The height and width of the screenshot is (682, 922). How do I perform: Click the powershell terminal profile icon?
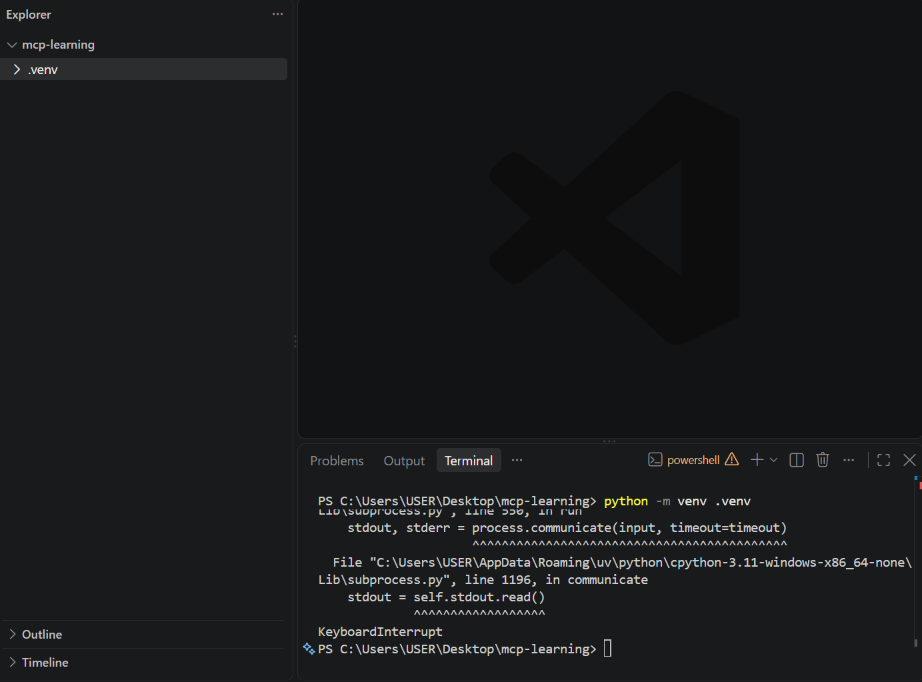pyautogui.click(x=655, y=460)
